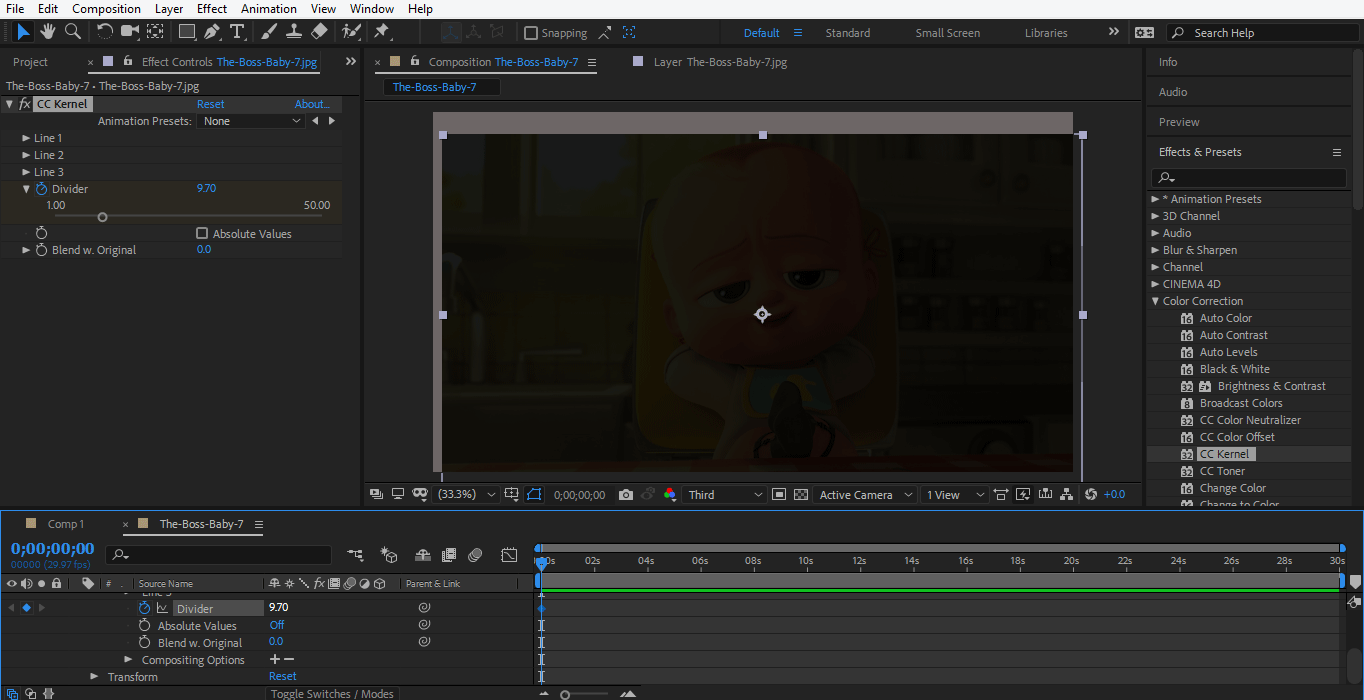Select the Zoom tool in toolbar
The width and height of the screenshot is (1364, 700).
click(72, 31)
